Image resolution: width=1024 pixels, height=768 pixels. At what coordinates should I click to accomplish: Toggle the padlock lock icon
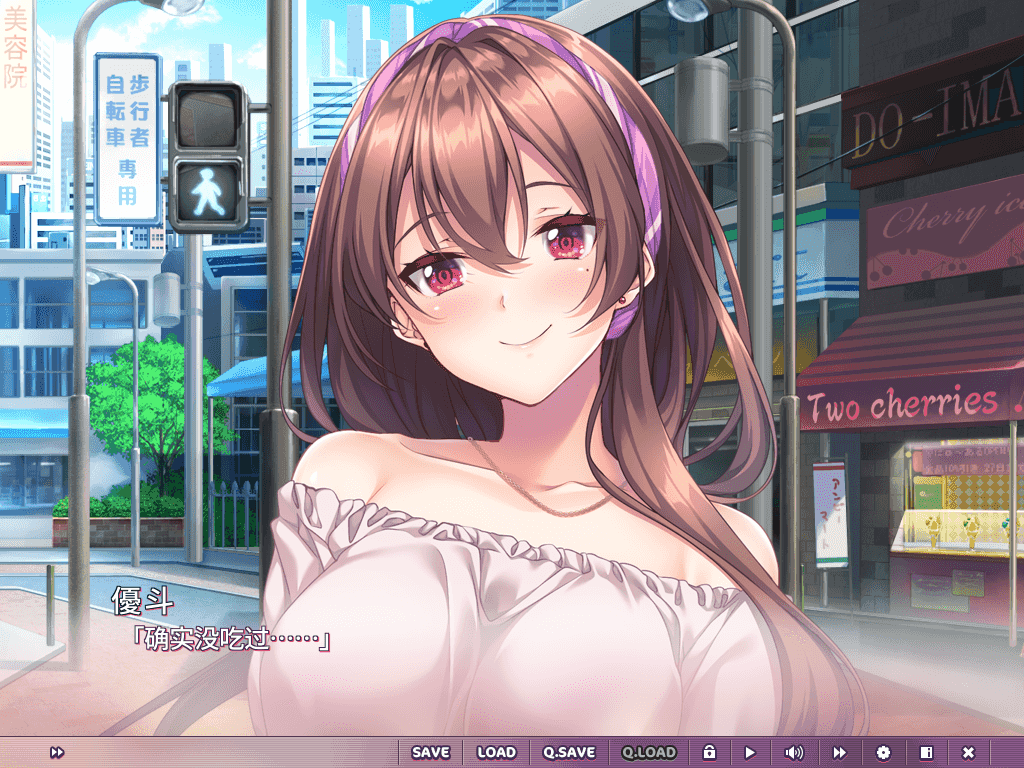pyautogui.click(x=709, y=752)
